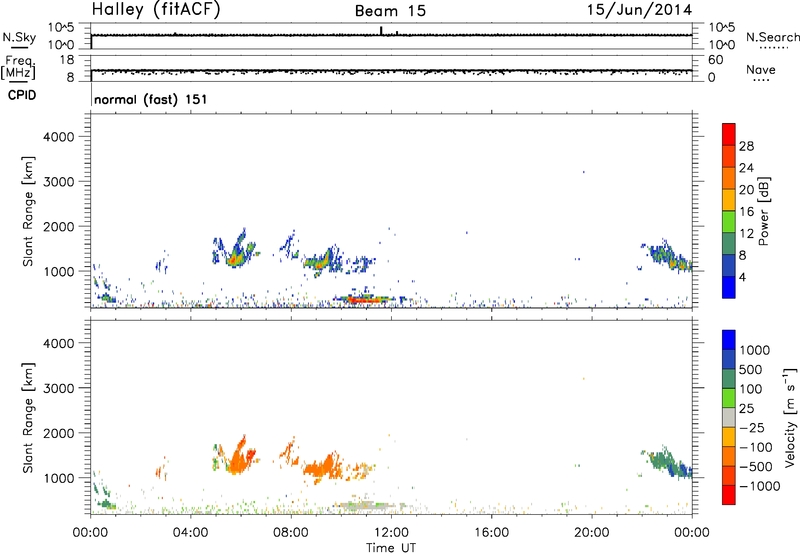This screenshot has width=800, height=554.
Task: Click the red high-power echo near 11:00 in power panel
Action: tap(363, 300)
